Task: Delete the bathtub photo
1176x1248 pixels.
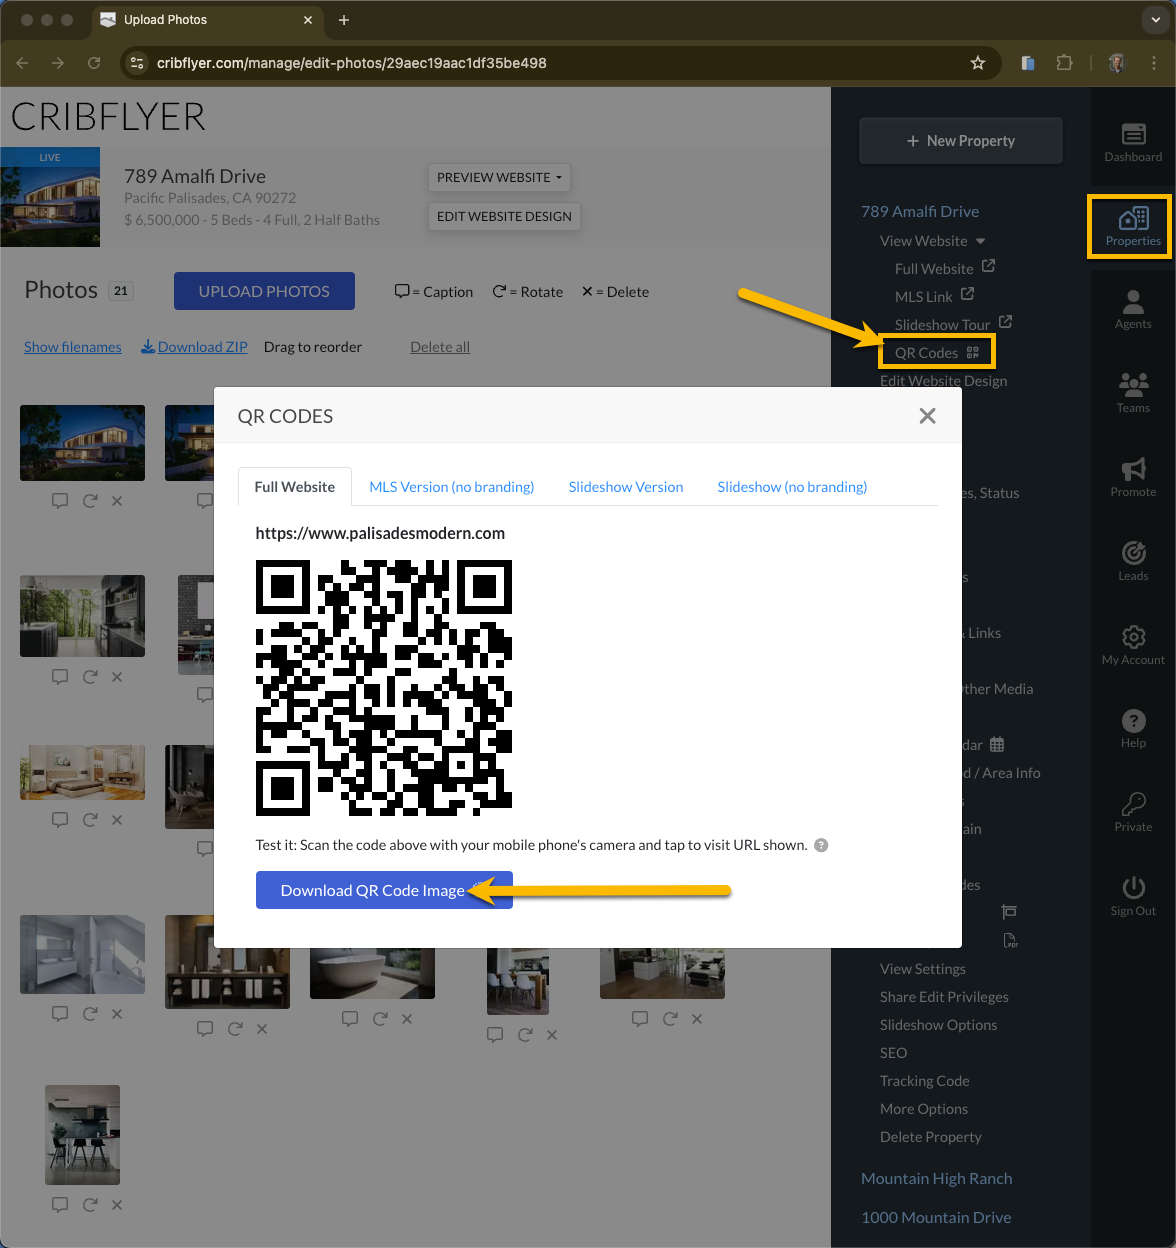Action: [x=407, y=1019]
